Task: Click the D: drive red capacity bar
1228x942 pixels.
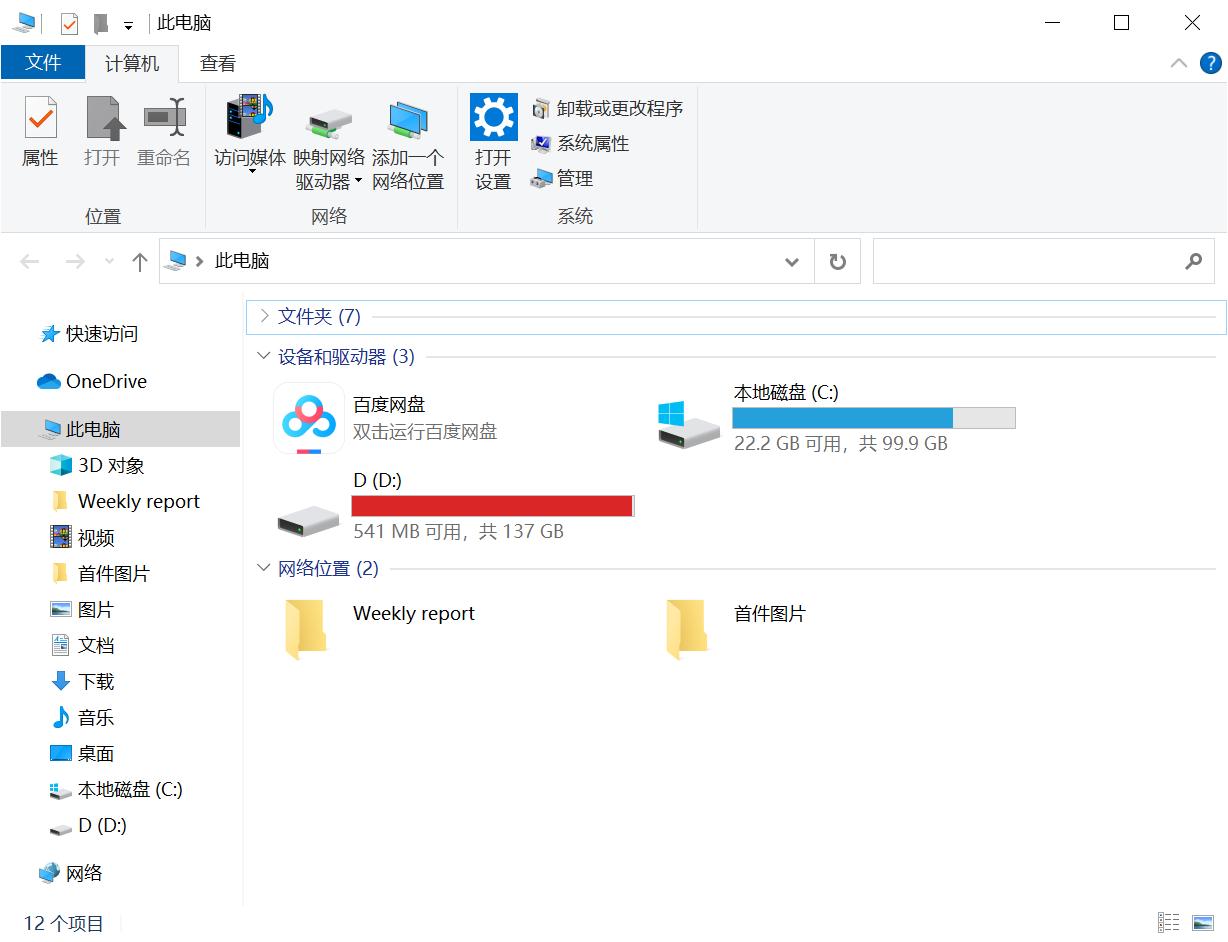Action: point(490,505)
